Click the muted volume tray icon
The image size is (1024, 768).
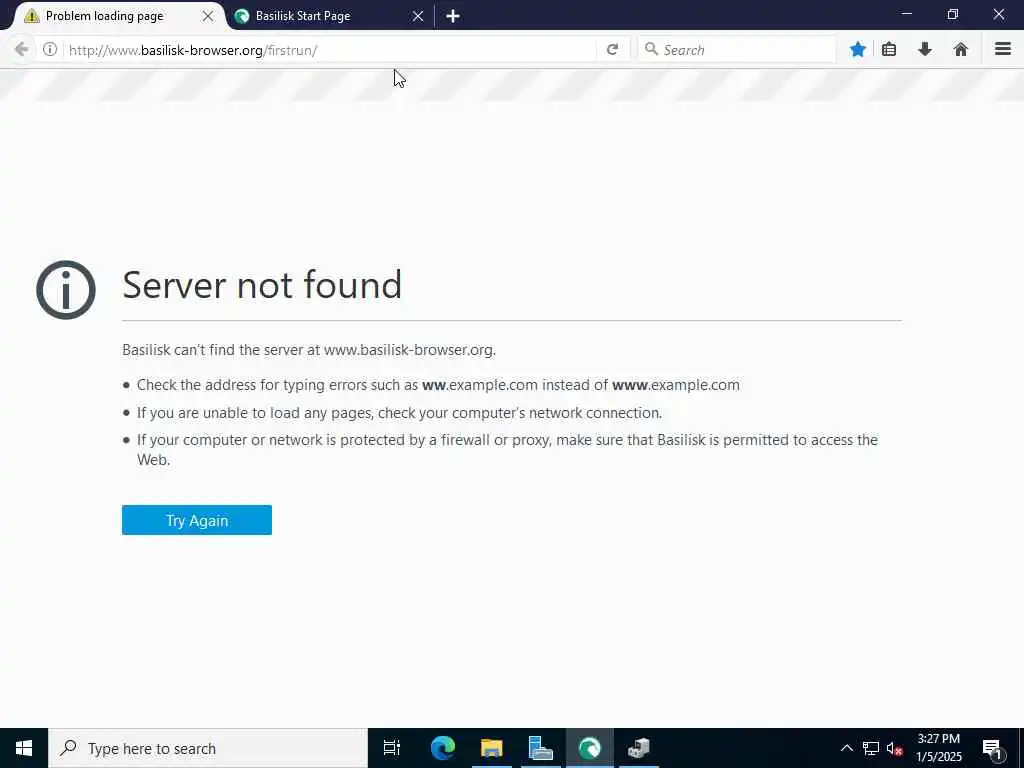[x=894, y=748]
